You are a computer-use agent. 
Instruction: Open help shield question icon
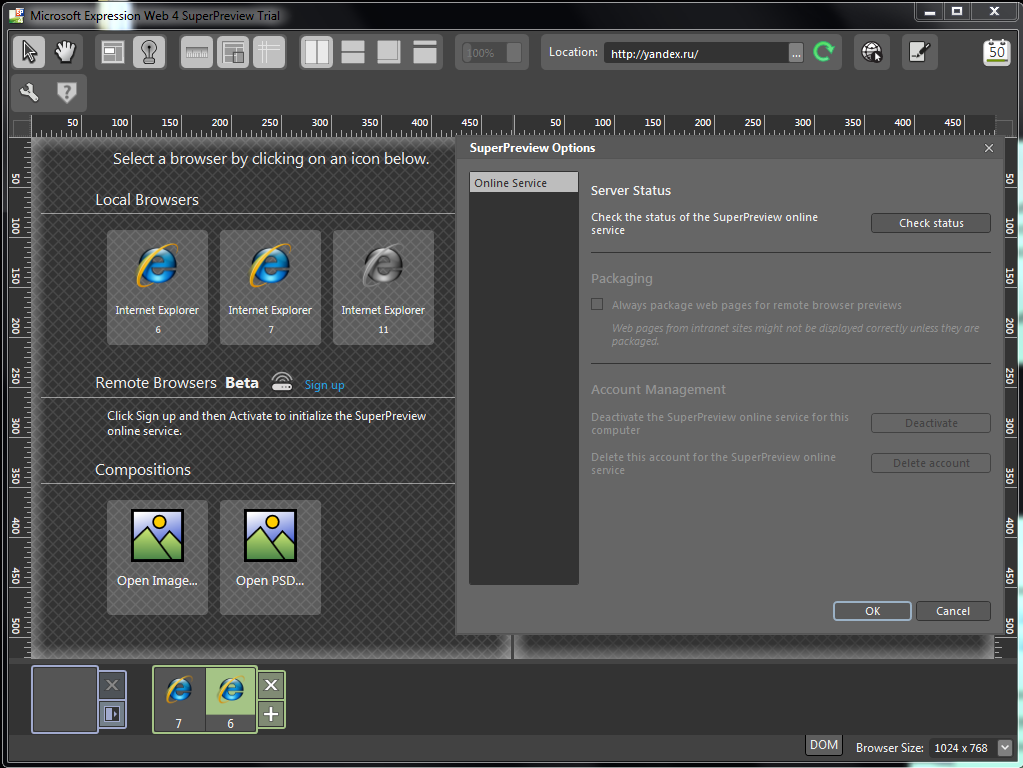point(66,93)
